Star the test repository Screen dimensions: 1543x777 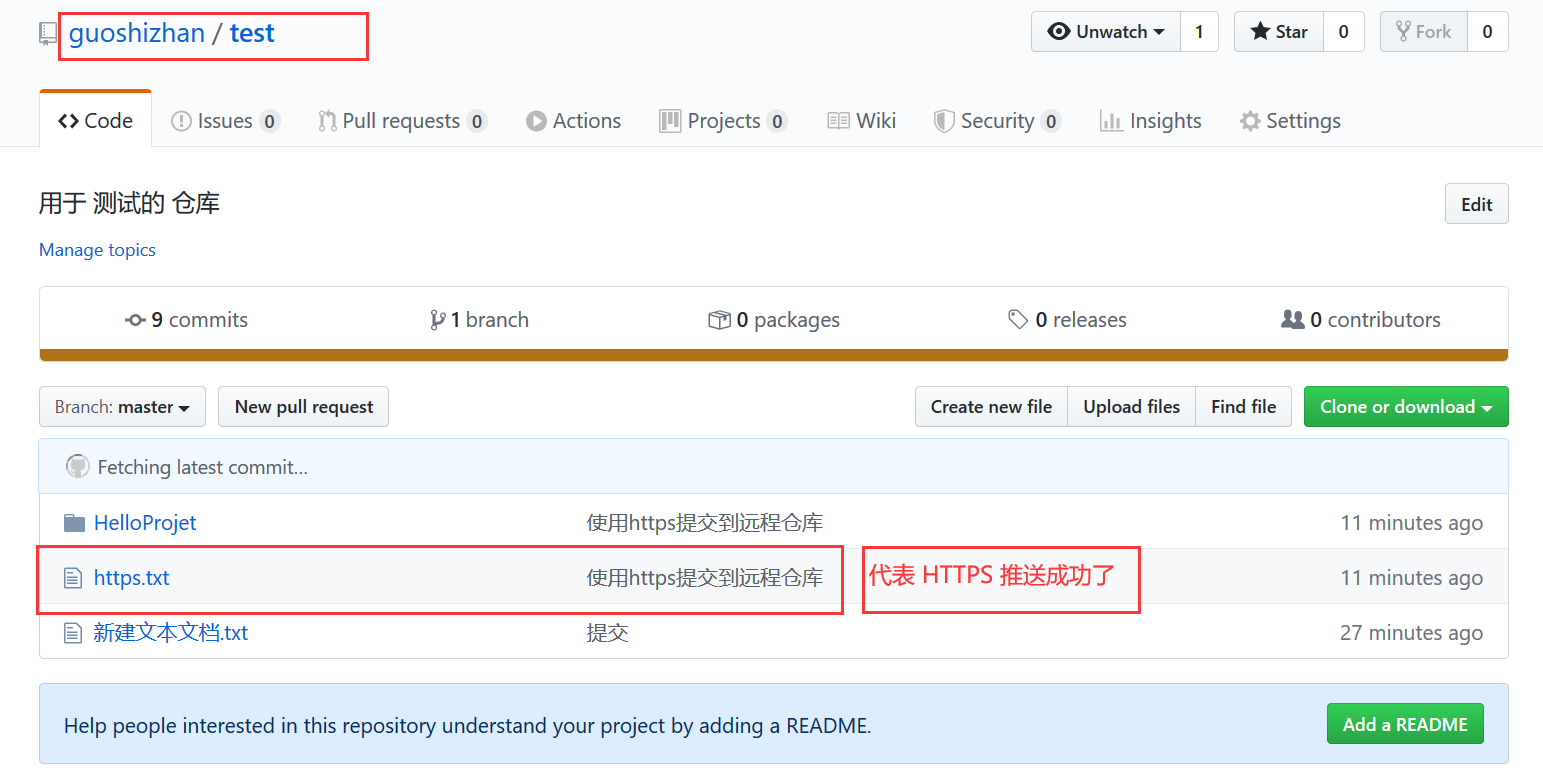(1279, 32)
